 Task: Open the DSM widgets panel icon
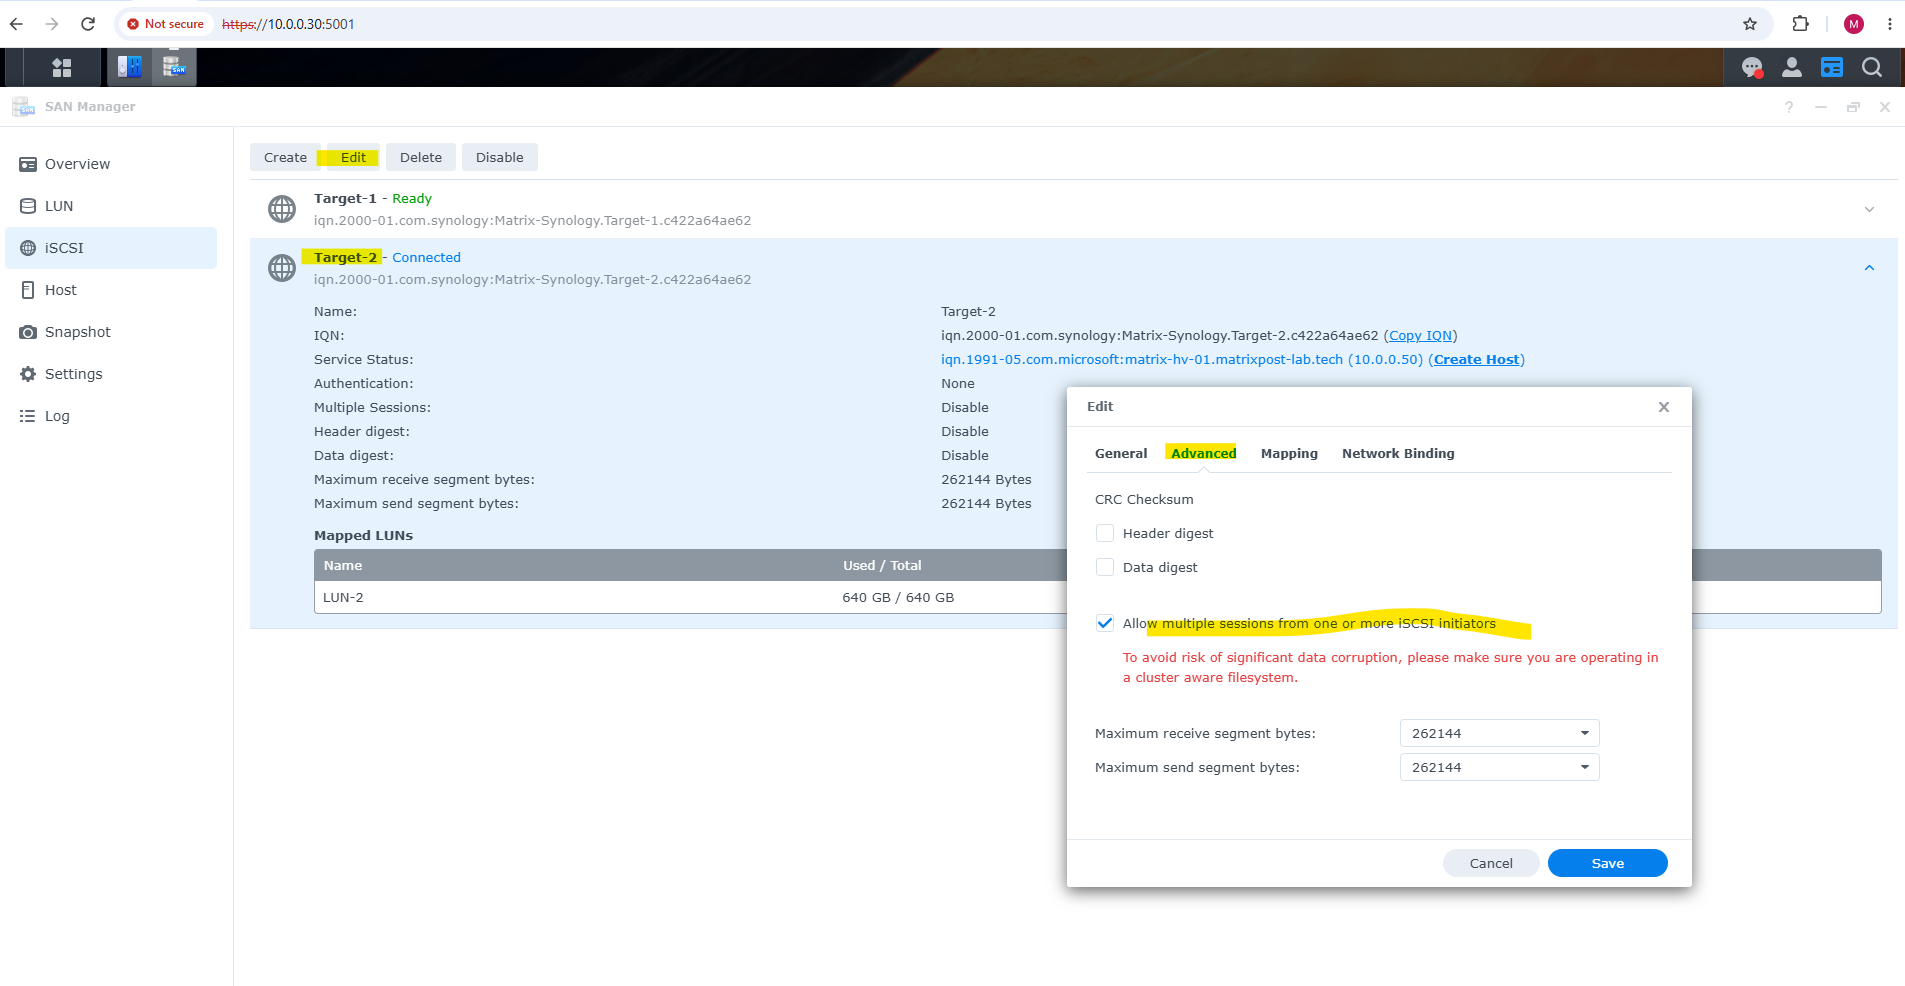(x=1832, y=67)
